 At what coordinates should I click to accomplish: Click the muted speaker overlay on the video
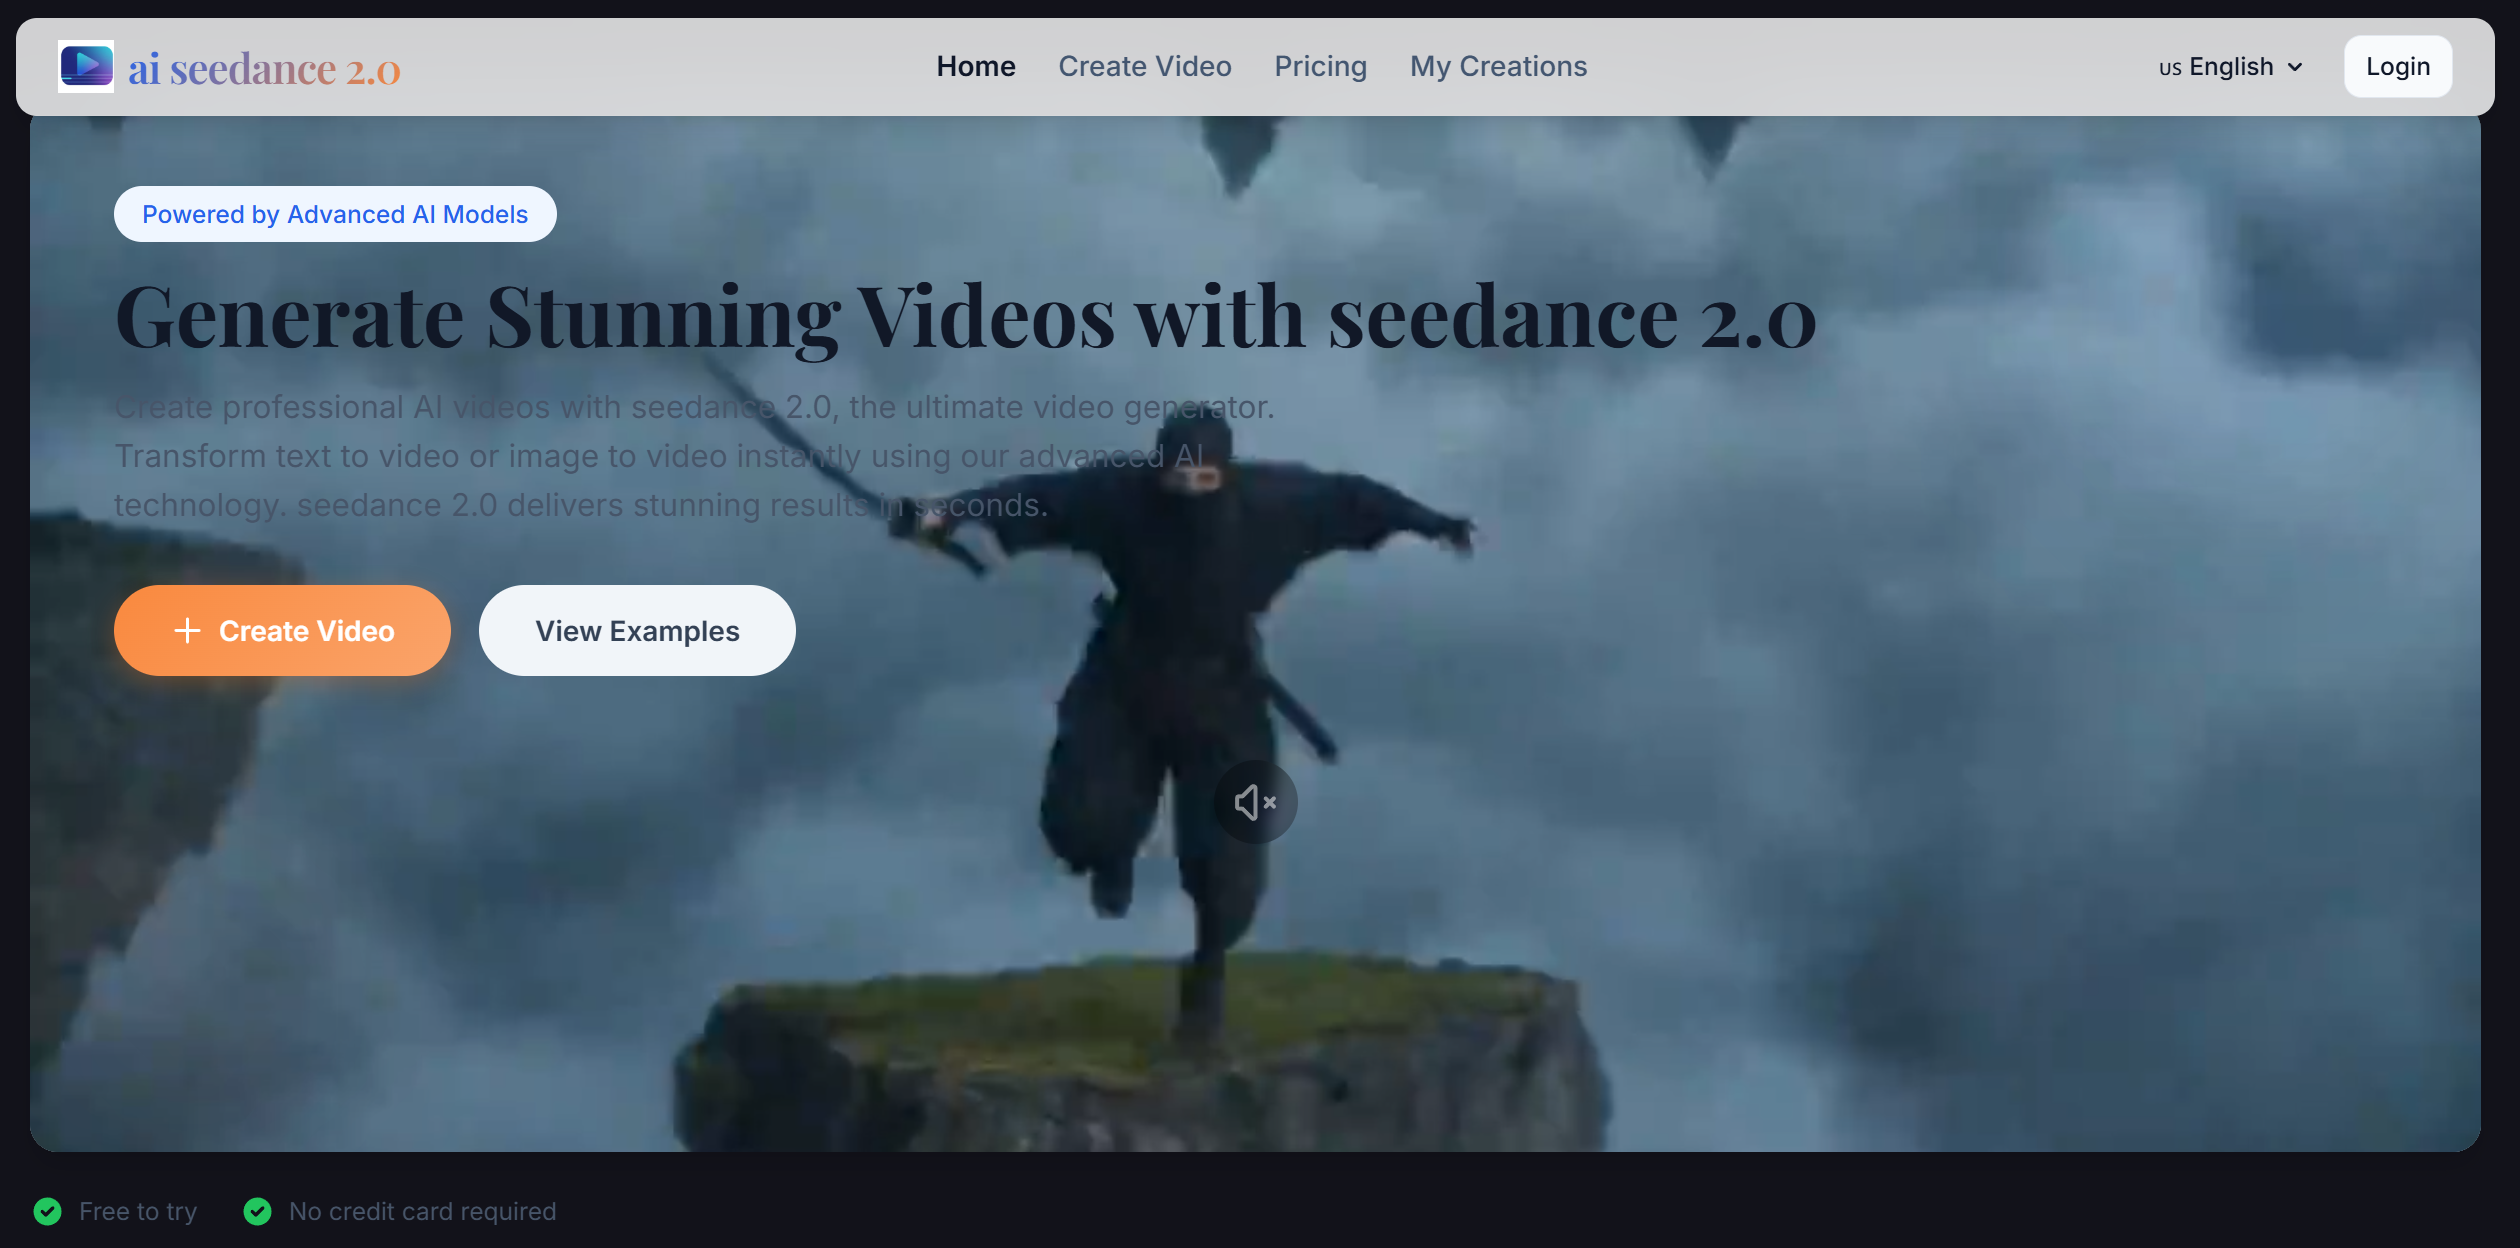click(1256, 801)
